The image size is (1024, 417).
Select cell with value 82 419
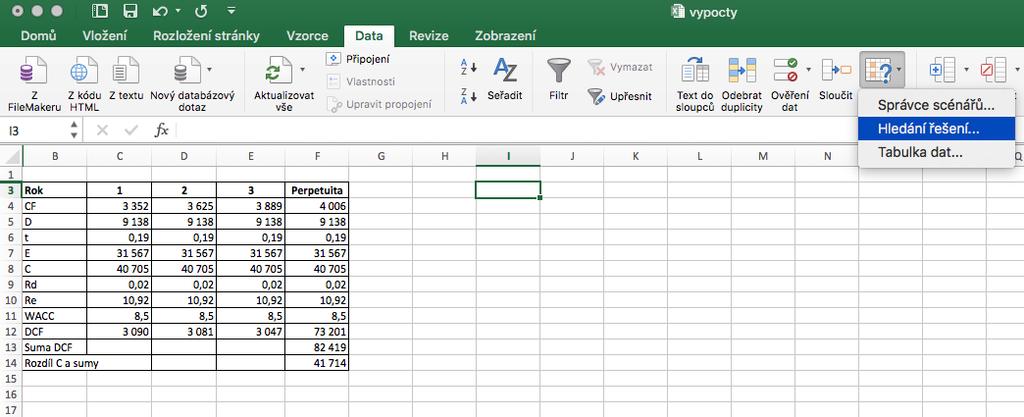(317, 347)
